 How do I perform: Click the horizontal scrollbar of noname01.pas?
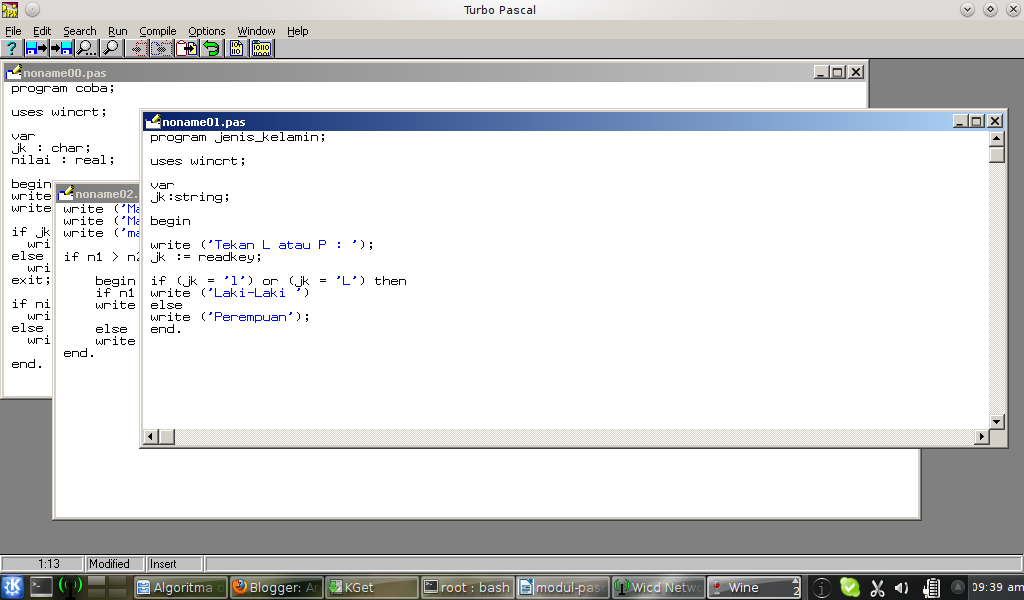coord(570,436)
